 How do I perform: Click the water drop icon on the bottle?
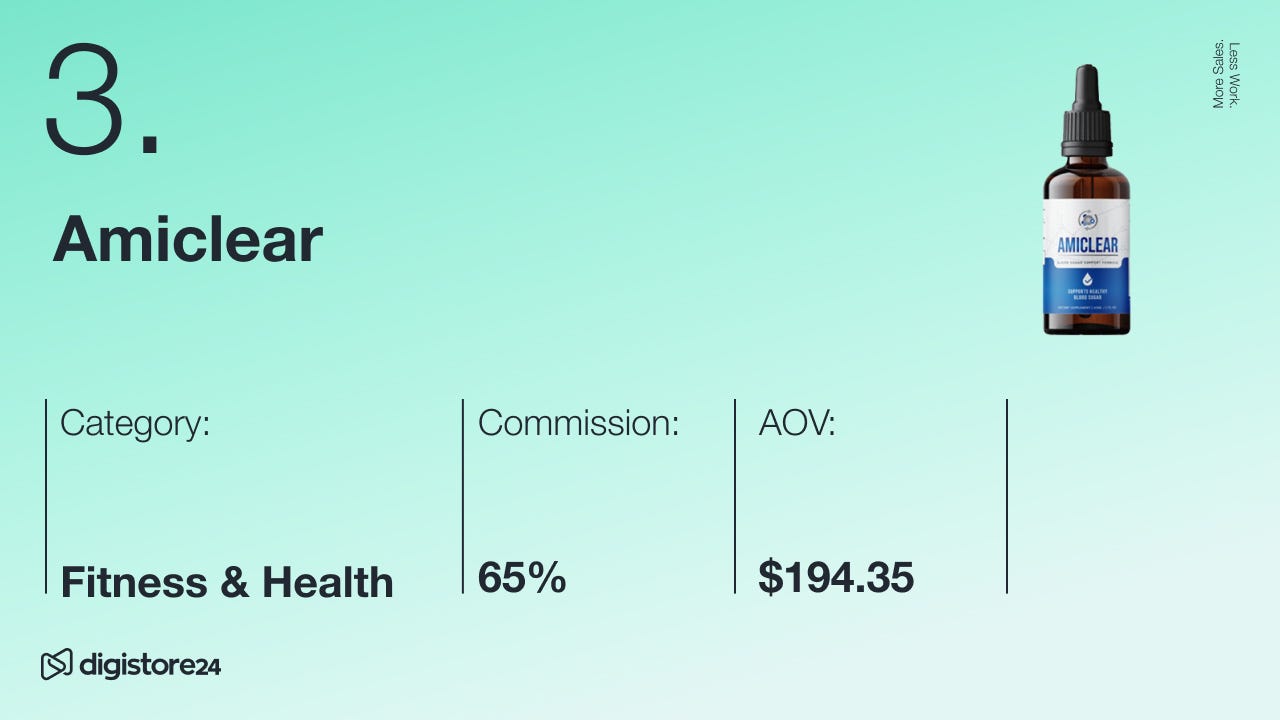(x=1087, y=281)
